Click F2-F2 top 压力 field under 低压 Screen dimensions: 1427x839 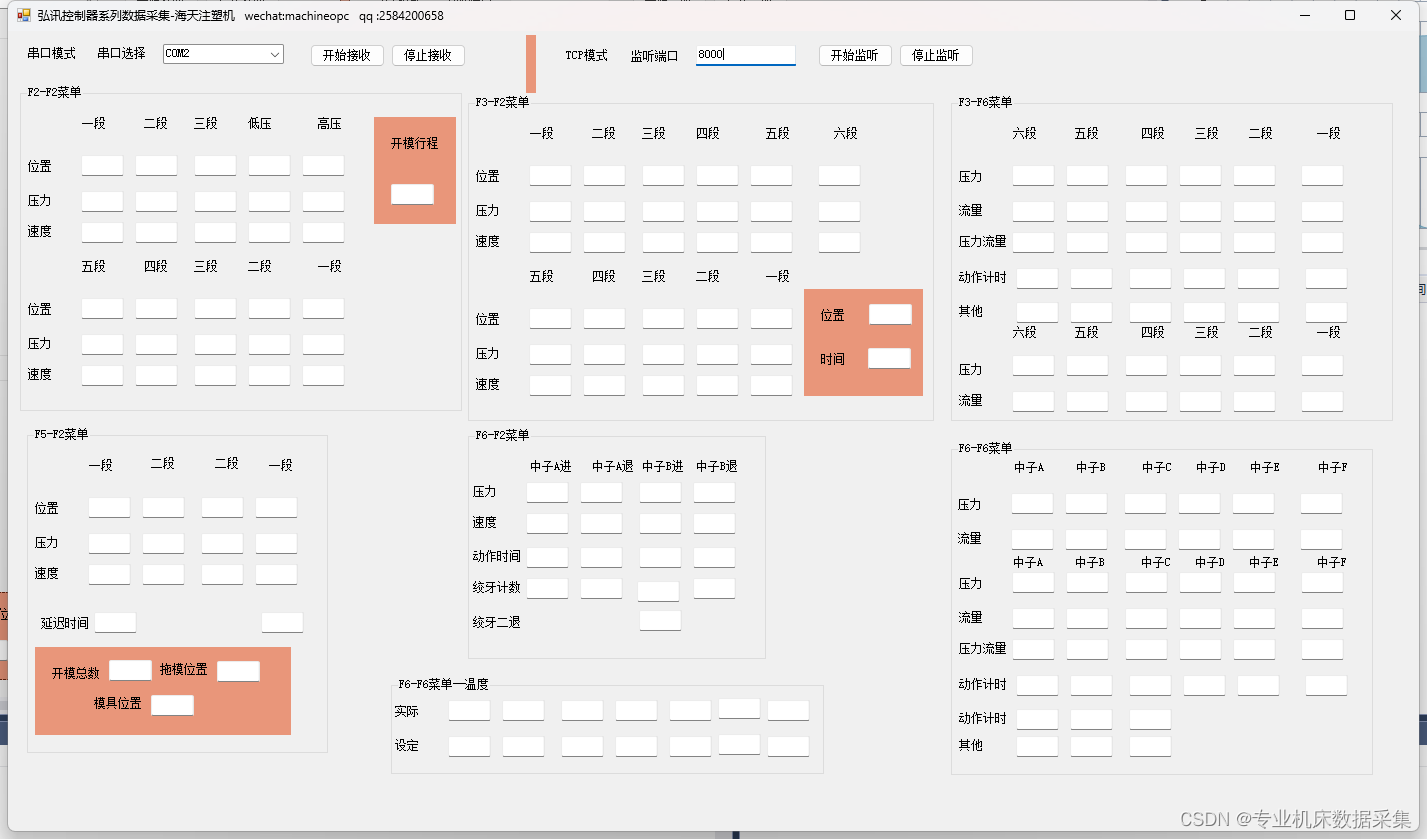point(269,201)
